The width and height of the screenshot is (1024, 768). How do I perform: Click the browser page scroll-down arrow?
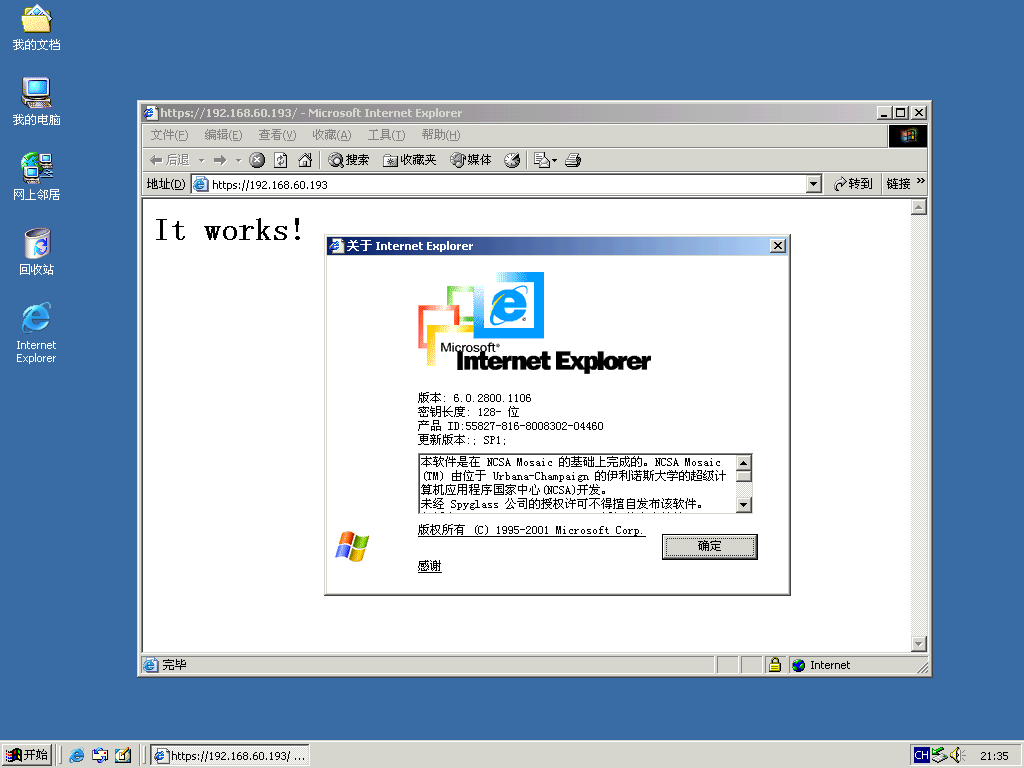coord(918,644)
